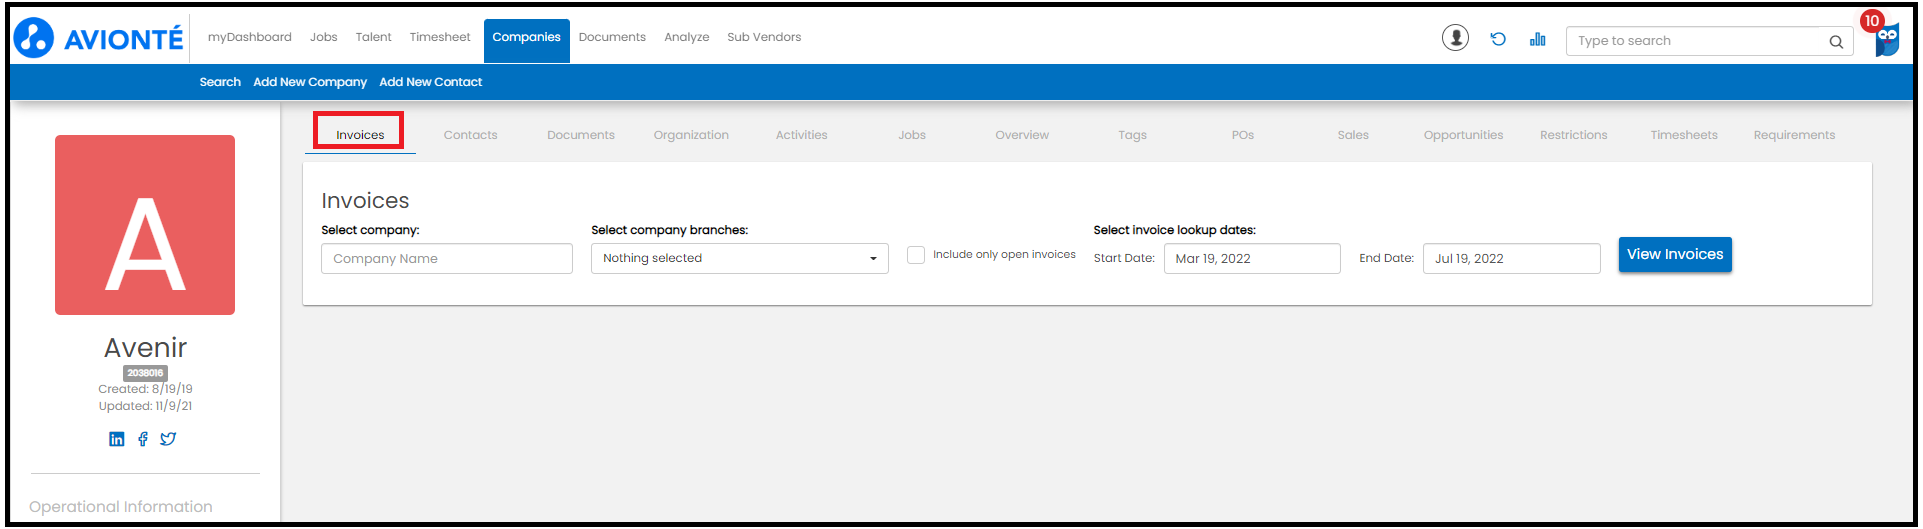Screen dimensions: 1923x529
Task: Click the Start Date field
Action: (1252, 258)
